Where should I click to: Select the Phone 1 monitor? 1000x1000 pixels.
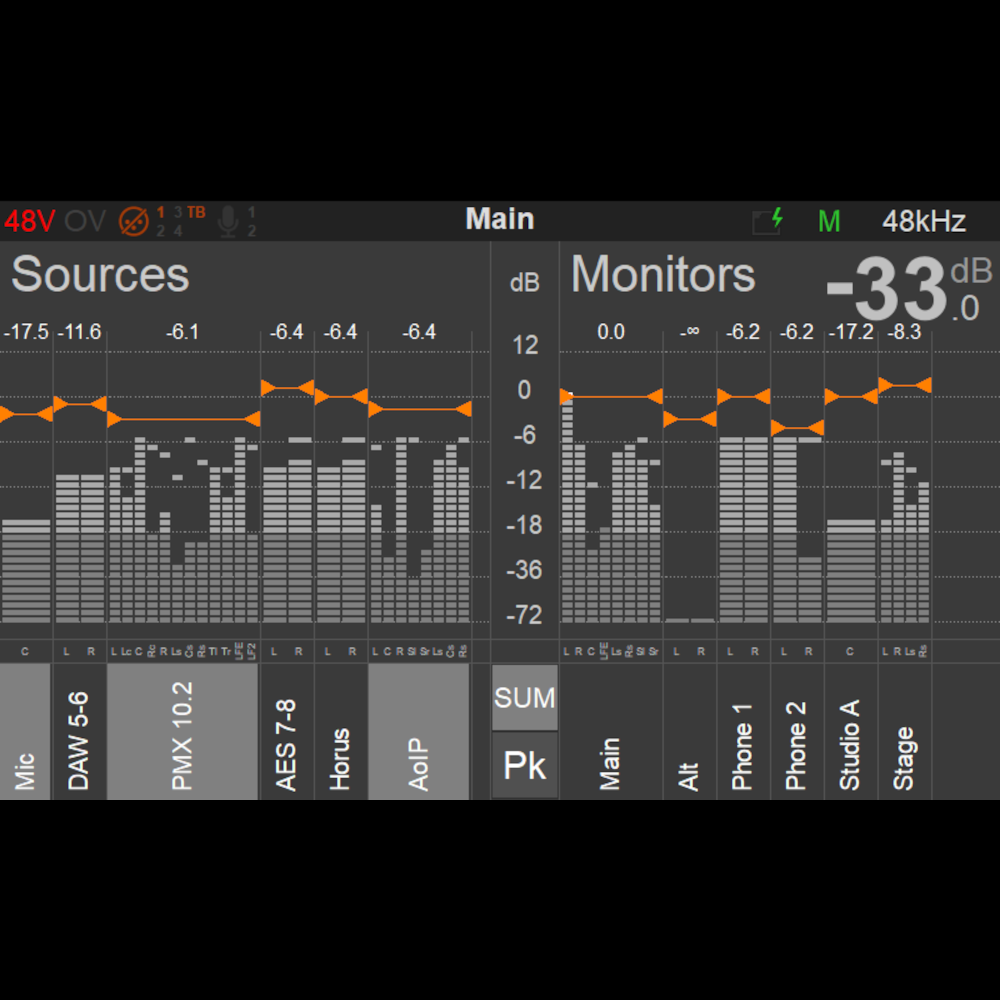[743, 731]
